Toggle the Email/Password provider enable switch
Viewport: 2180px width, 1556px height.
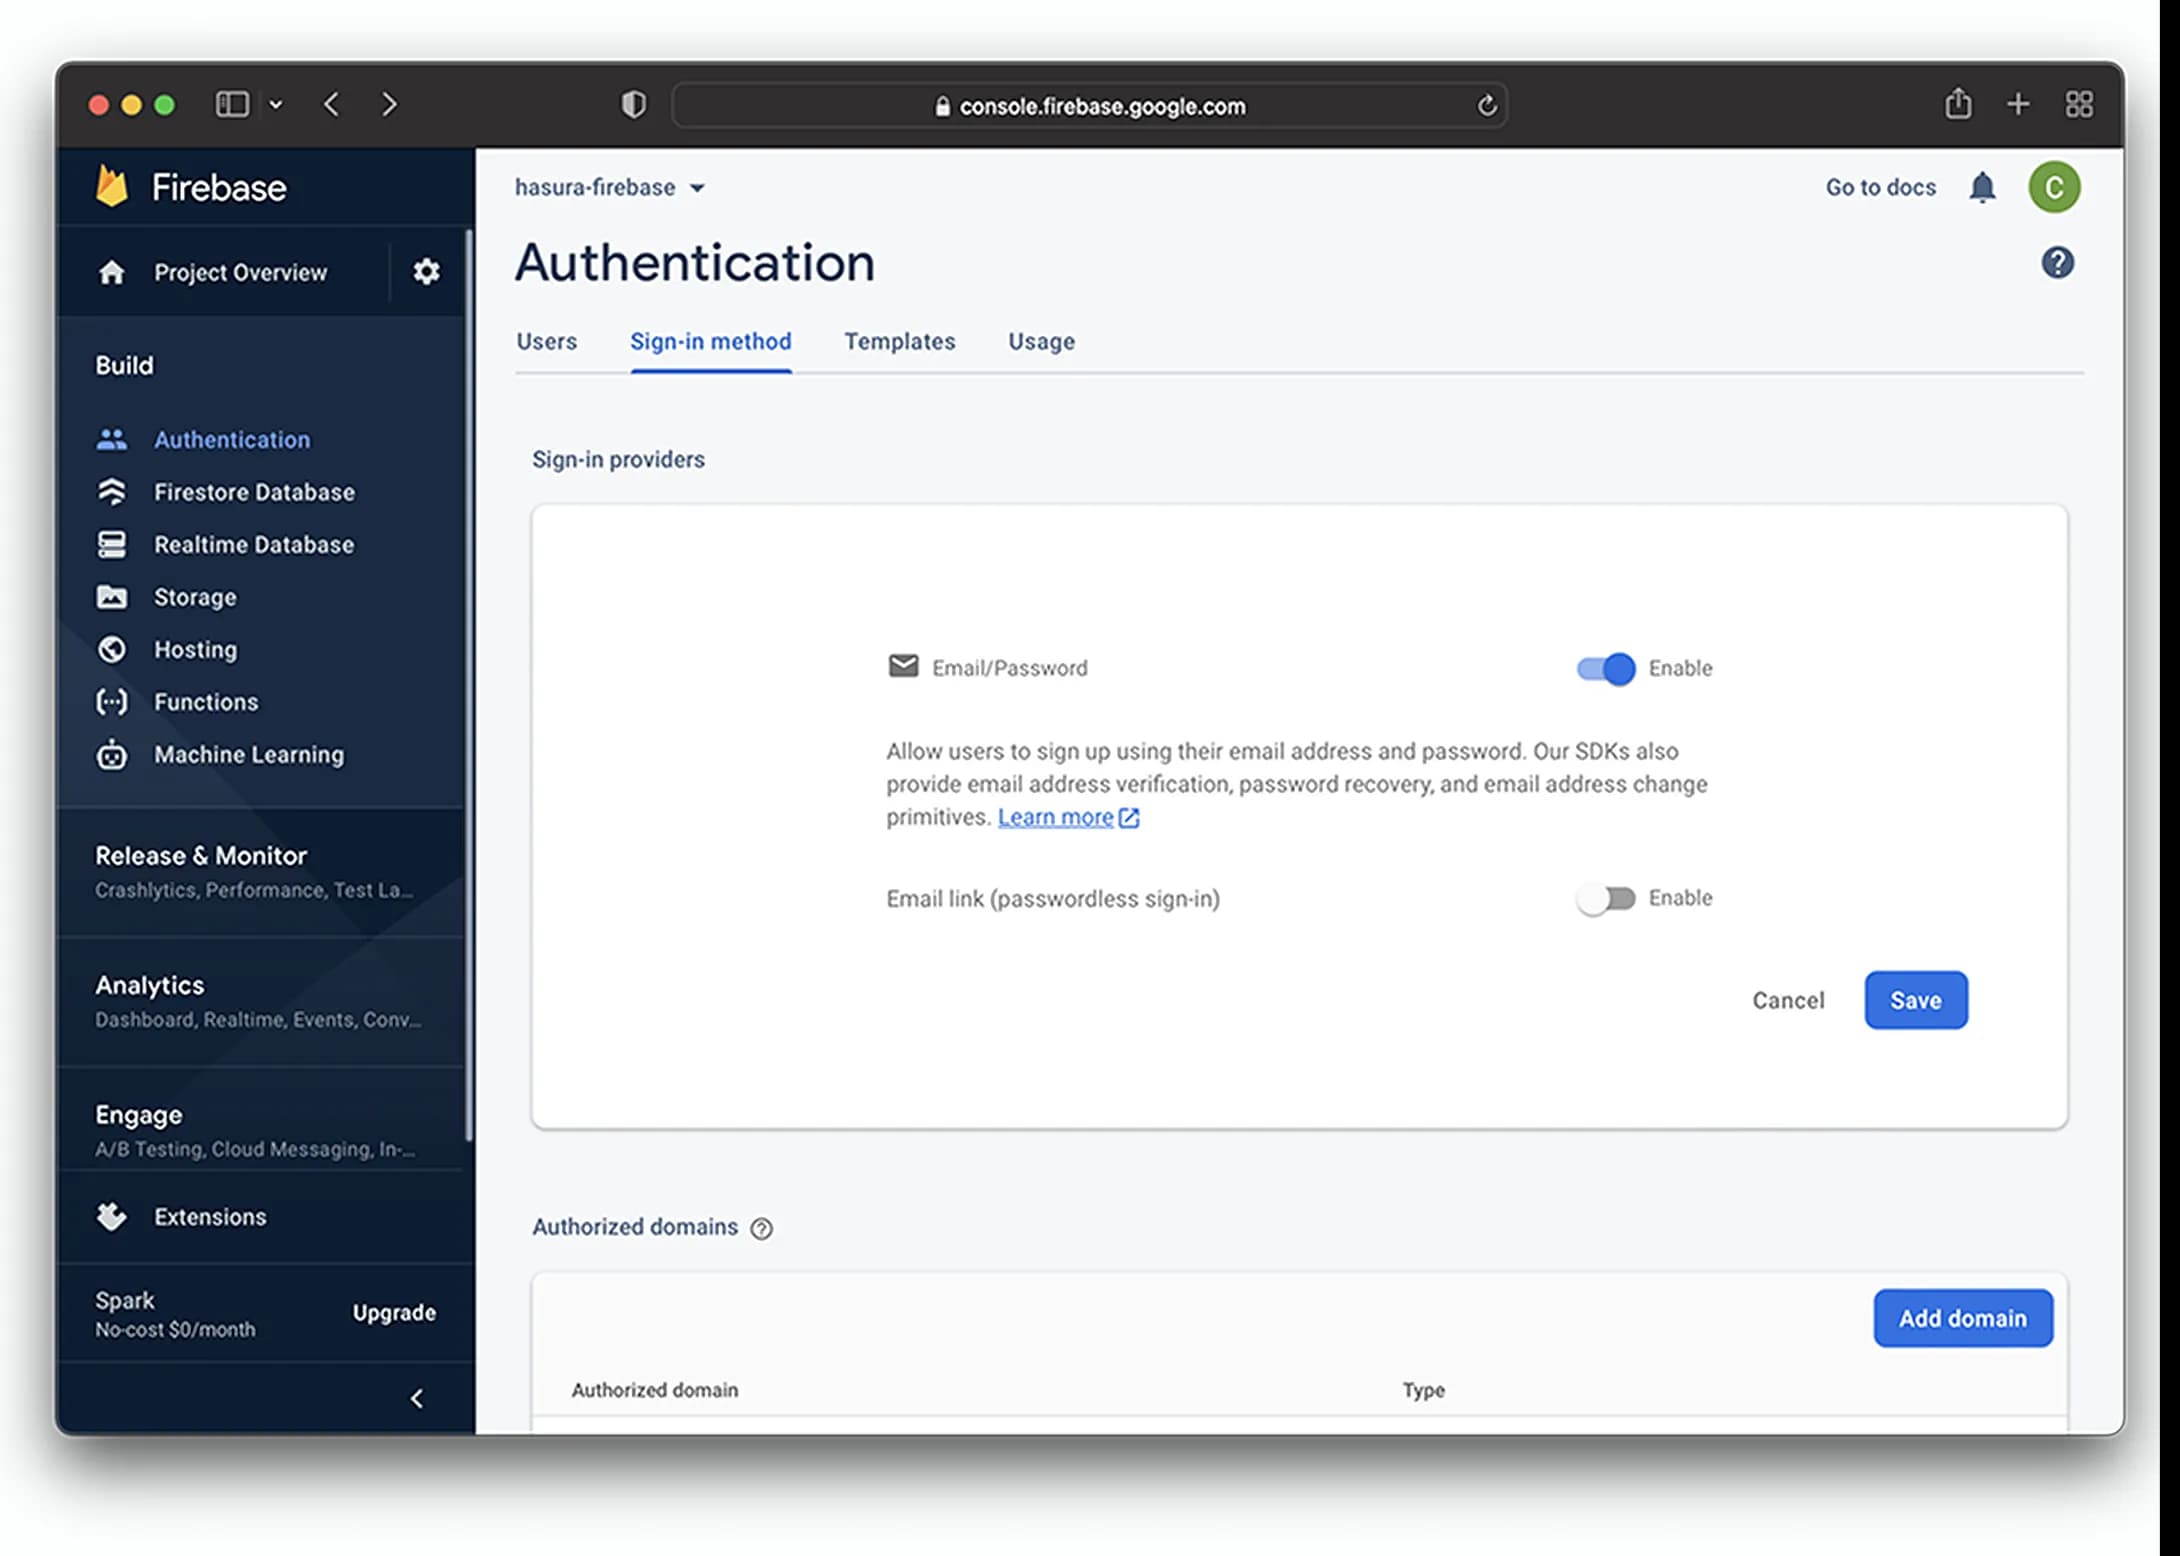point(1606,667)
